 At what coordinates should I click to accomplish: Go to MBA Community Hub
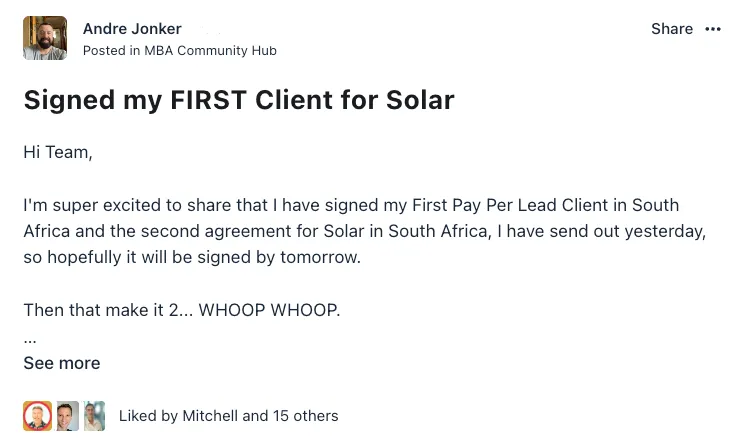[210, 50]
